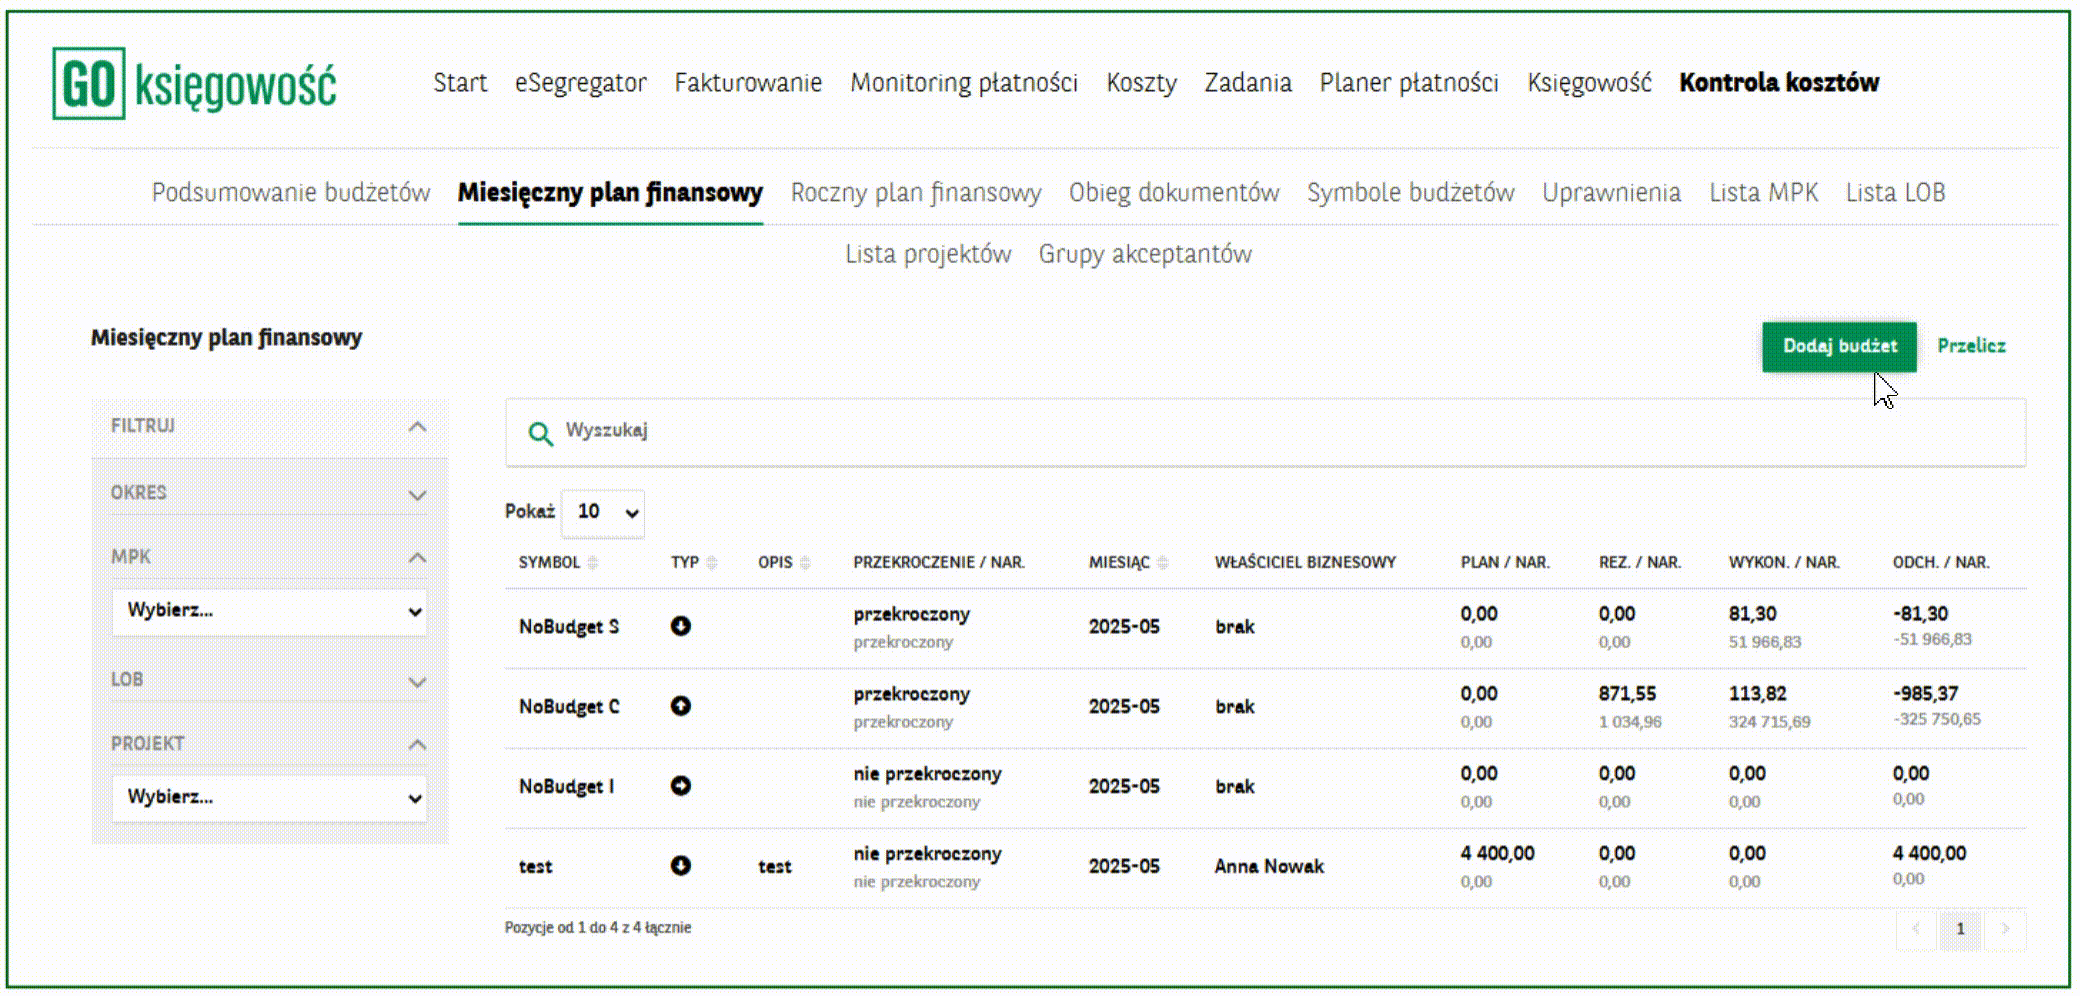Switch to Podsumowanie budżetów tab
This screenshot has width=2080, height=996.
pyautogui.click(x=291, y=193)
